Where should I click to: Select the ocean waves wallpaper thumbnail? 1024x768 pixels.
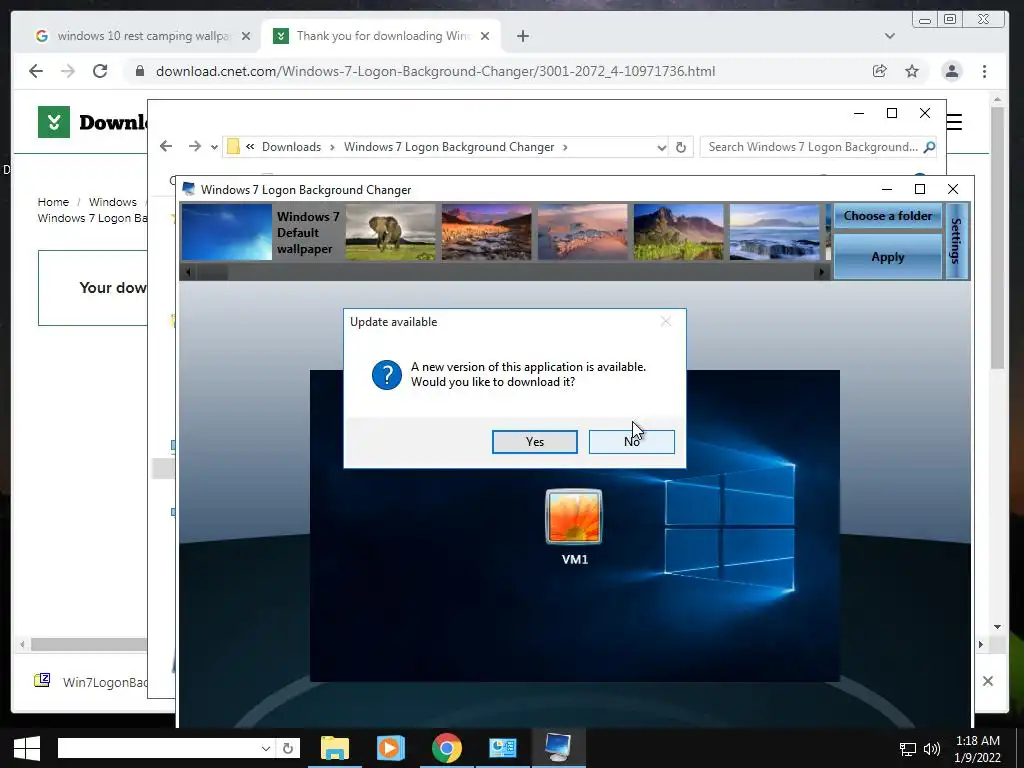pyautogui.click(x=775, y=232)
